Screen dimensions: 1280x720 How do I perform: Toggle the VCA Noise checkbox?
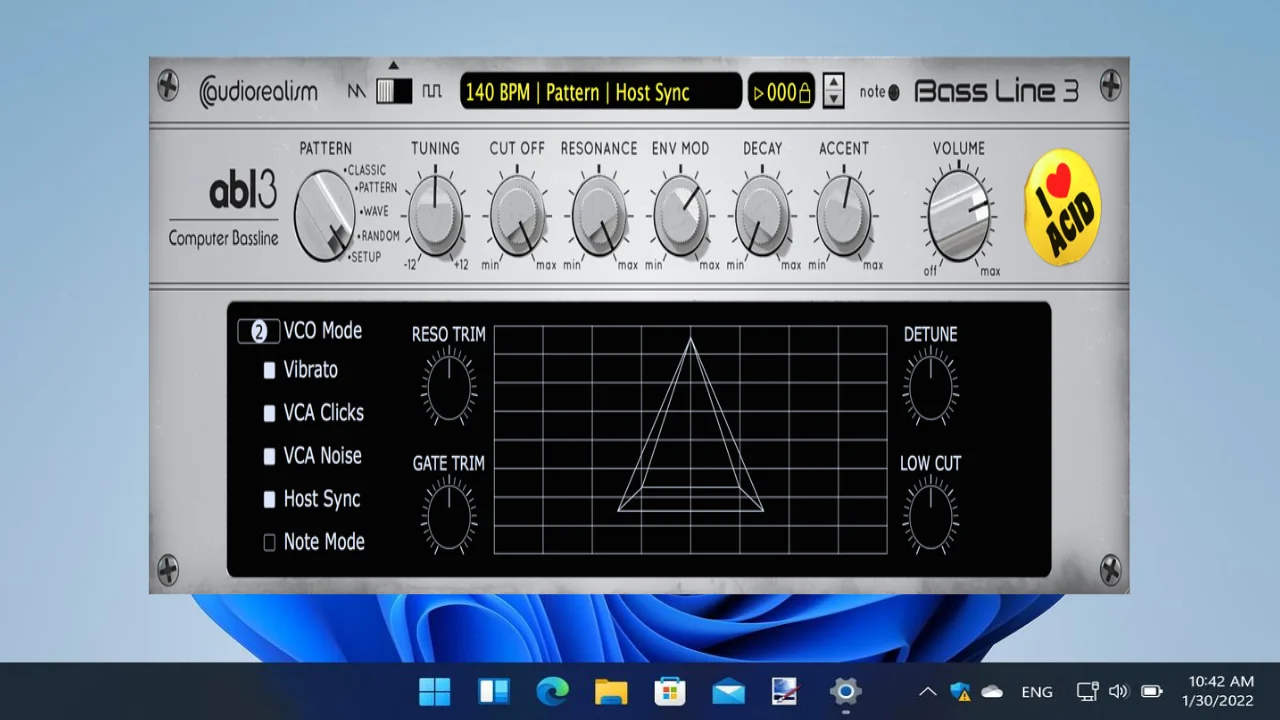pyautogui.click(x=269, y=456)
